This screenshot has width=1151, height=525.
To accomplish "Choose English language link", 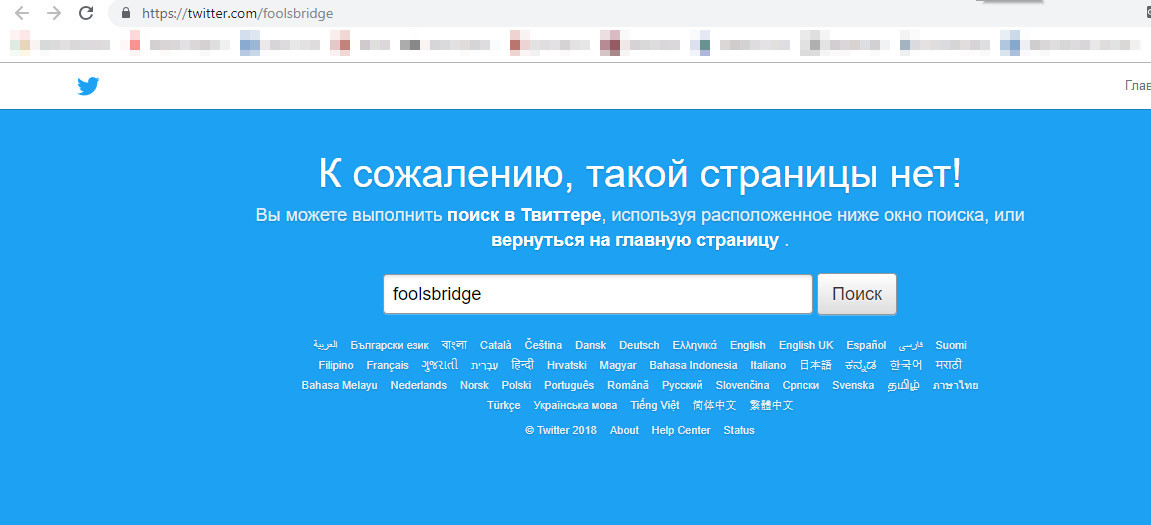I will click(x=748, y=345).
